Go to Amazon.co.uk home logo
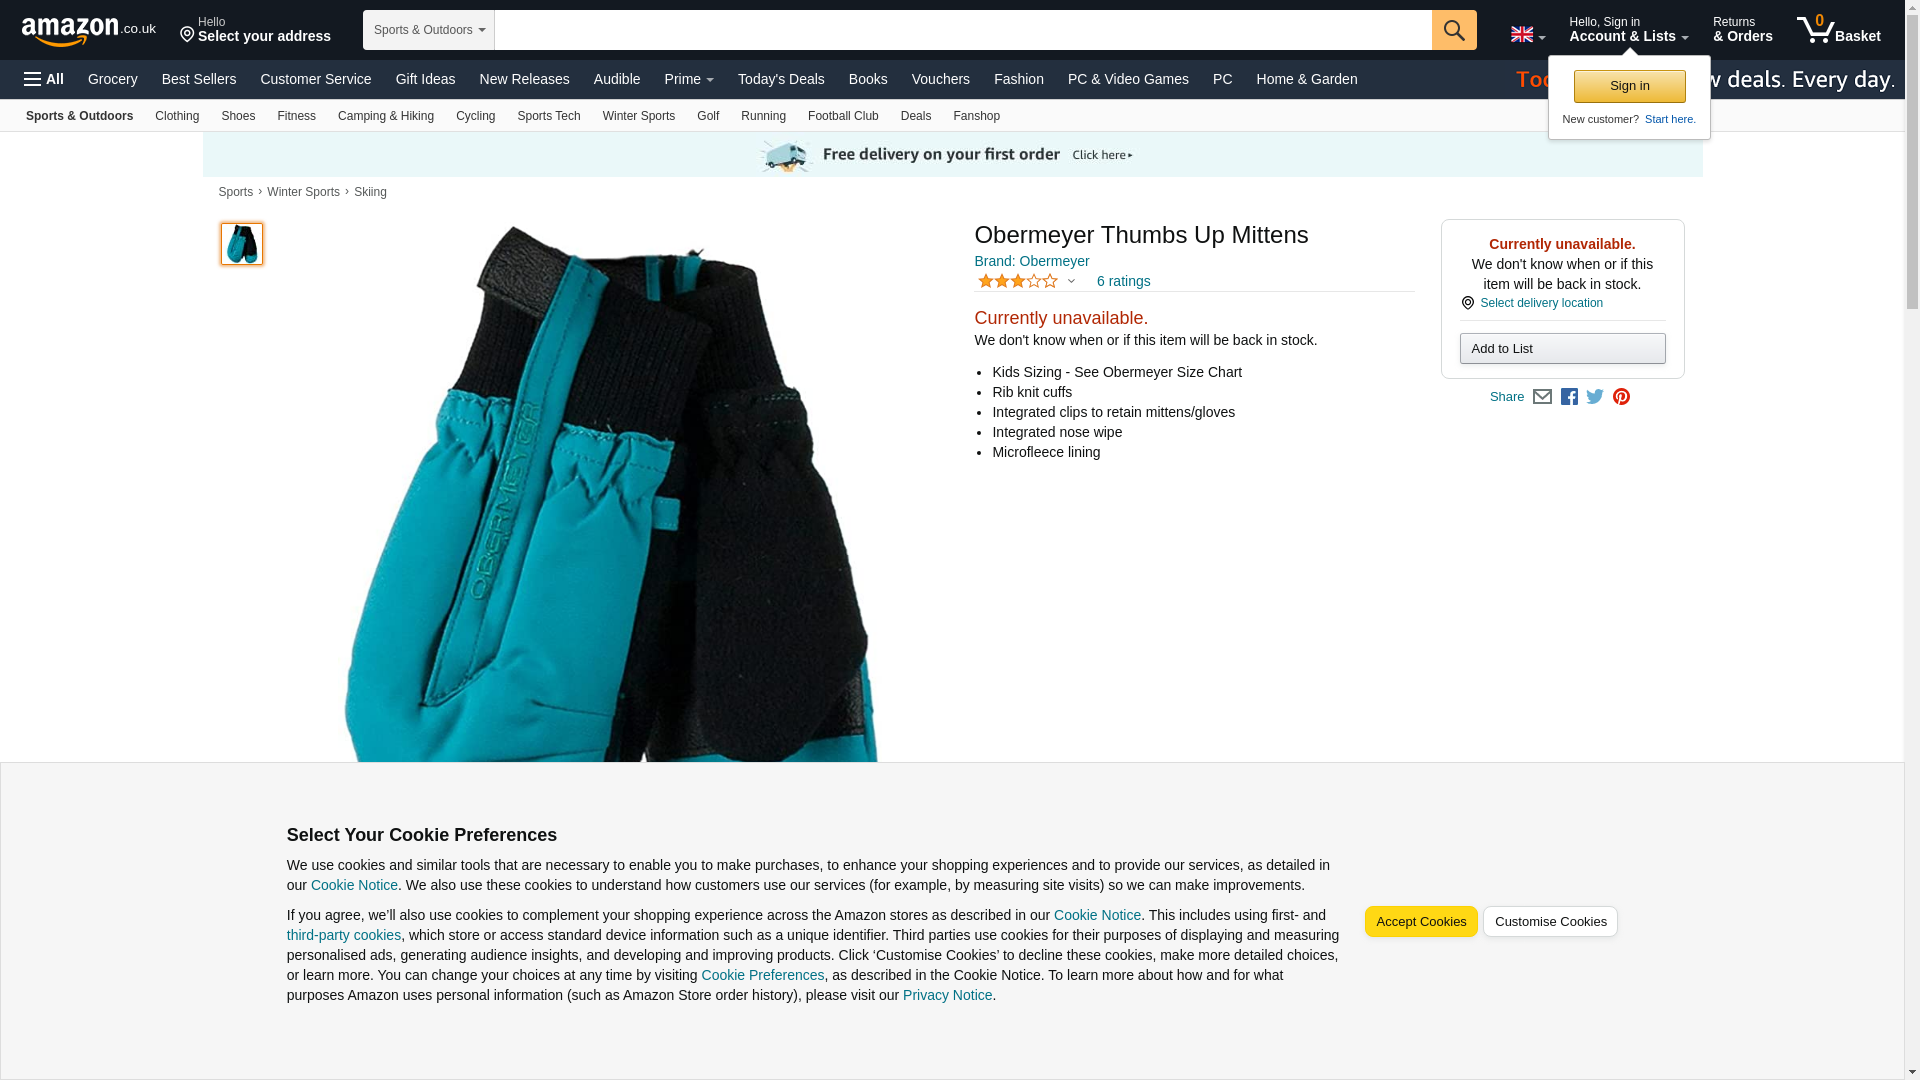Viewport: 1920px width, 1080px height. point(88,30)
